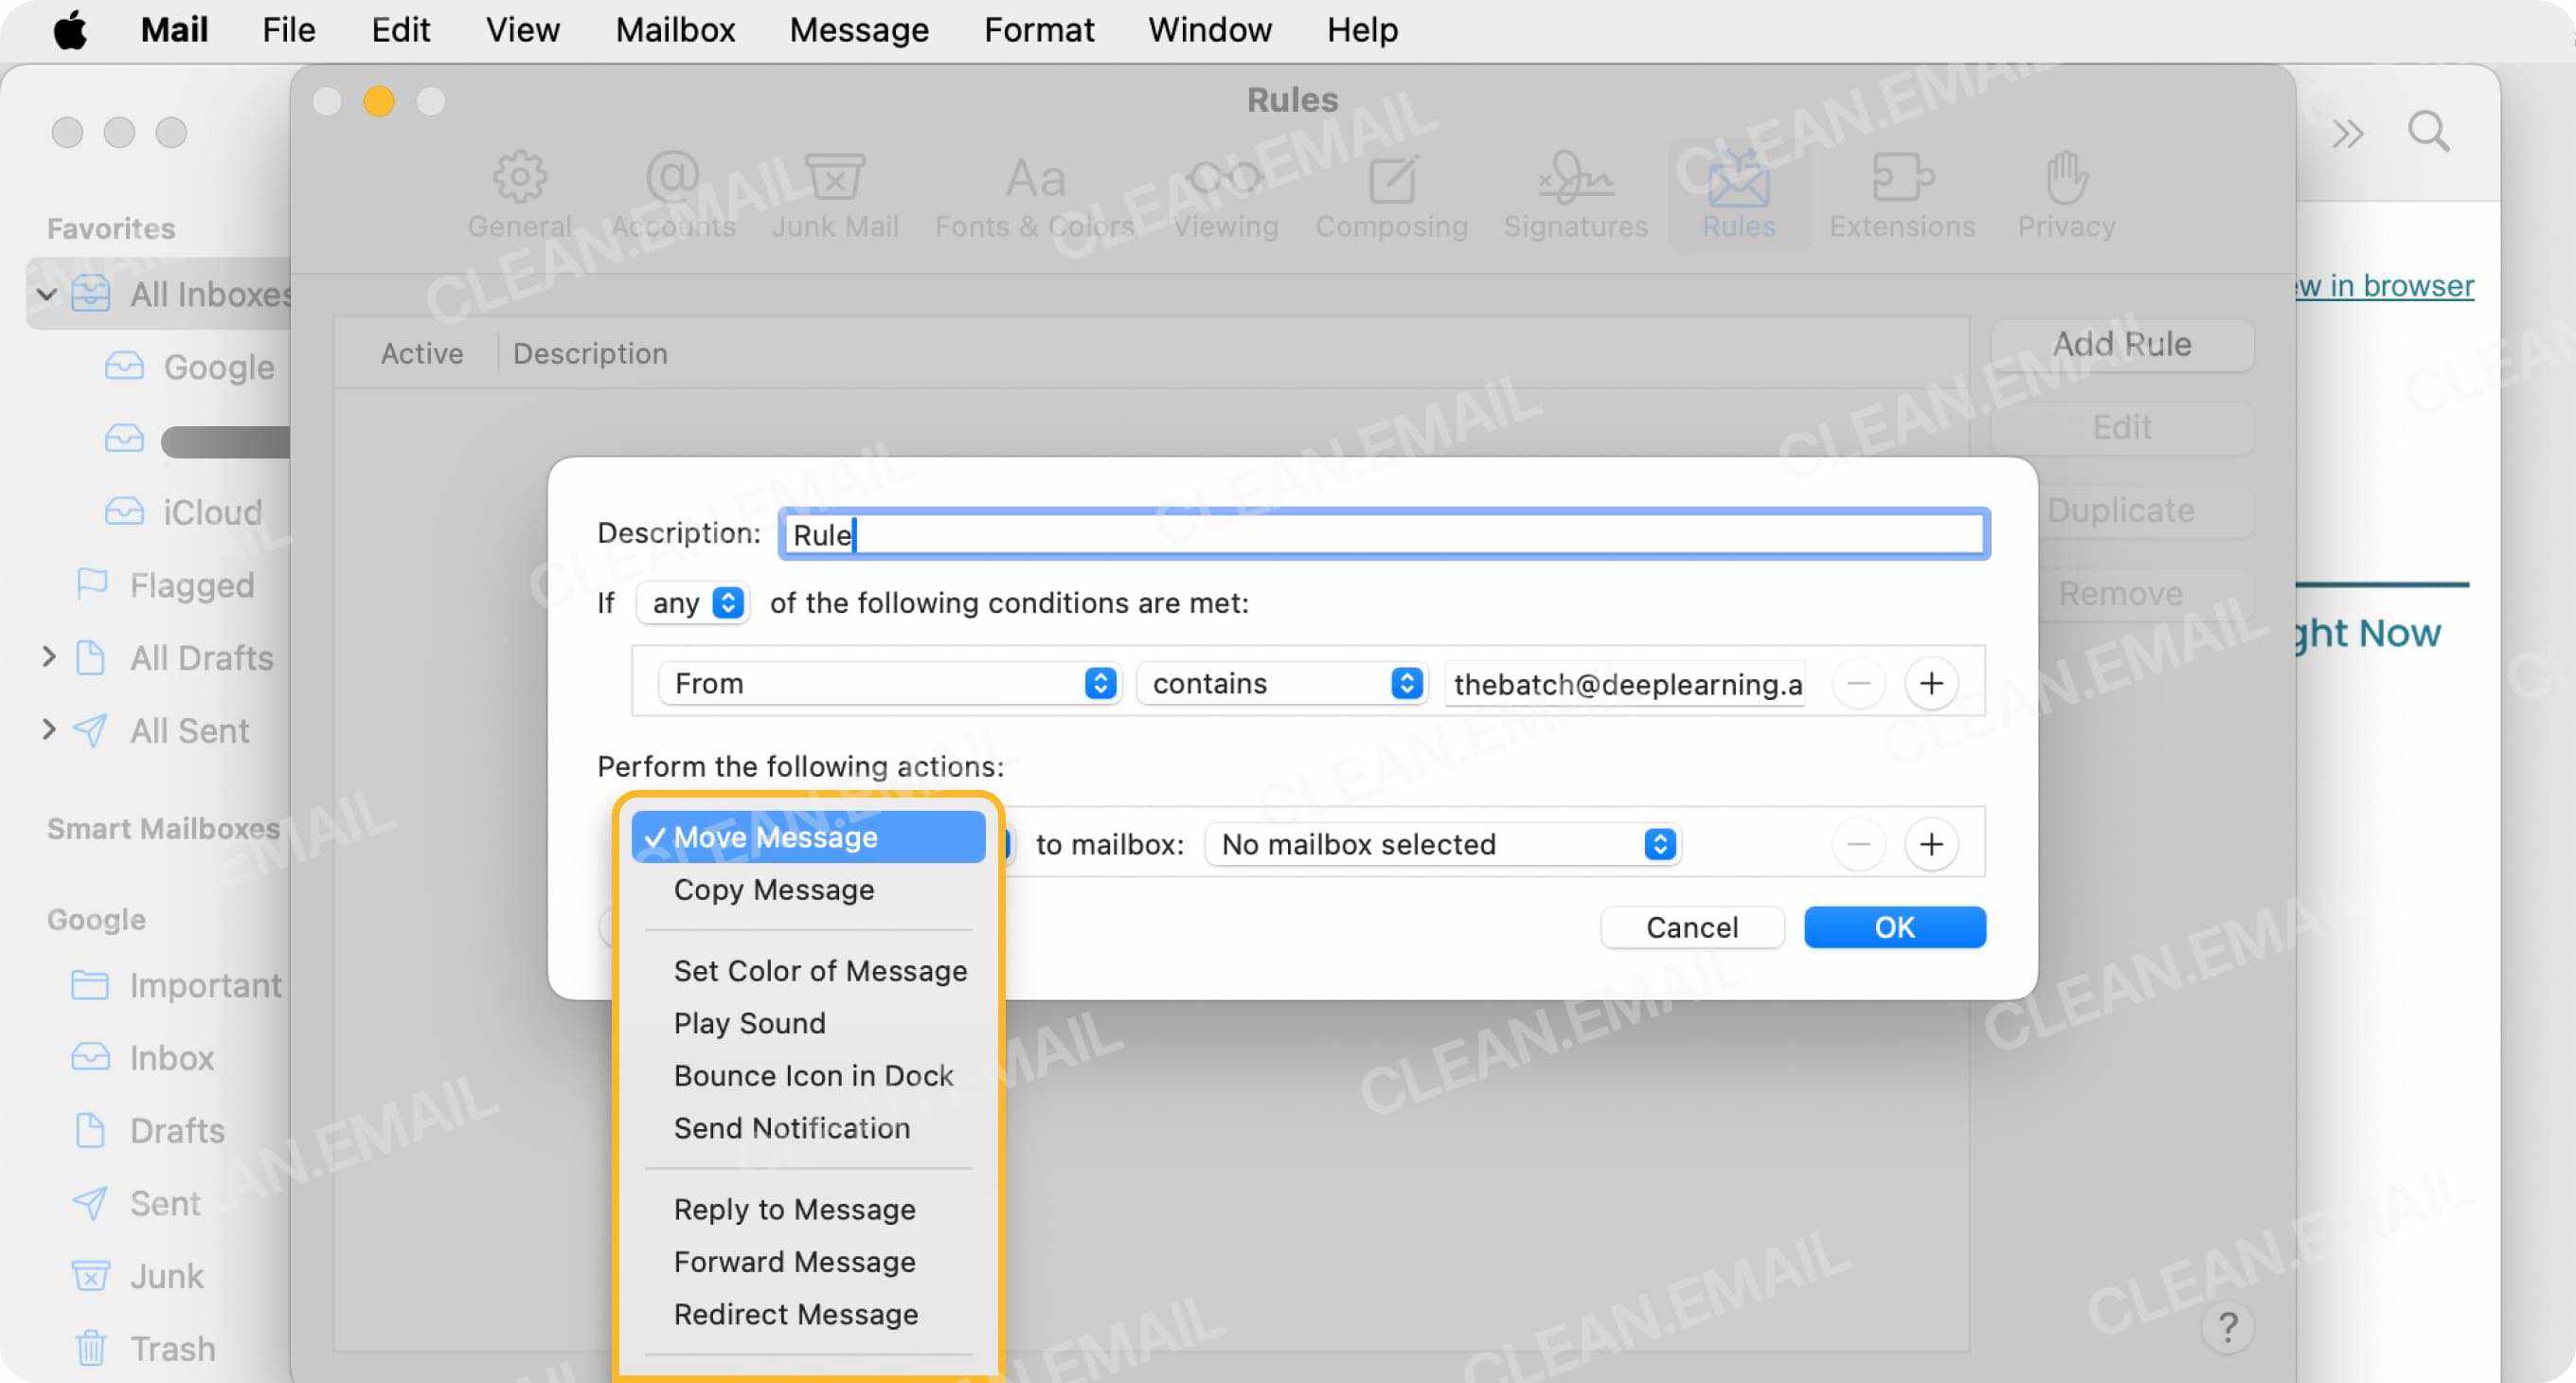2576x1383 pixels.
Task: Expand the All Drafts chevron
Action: pos(48,657)
